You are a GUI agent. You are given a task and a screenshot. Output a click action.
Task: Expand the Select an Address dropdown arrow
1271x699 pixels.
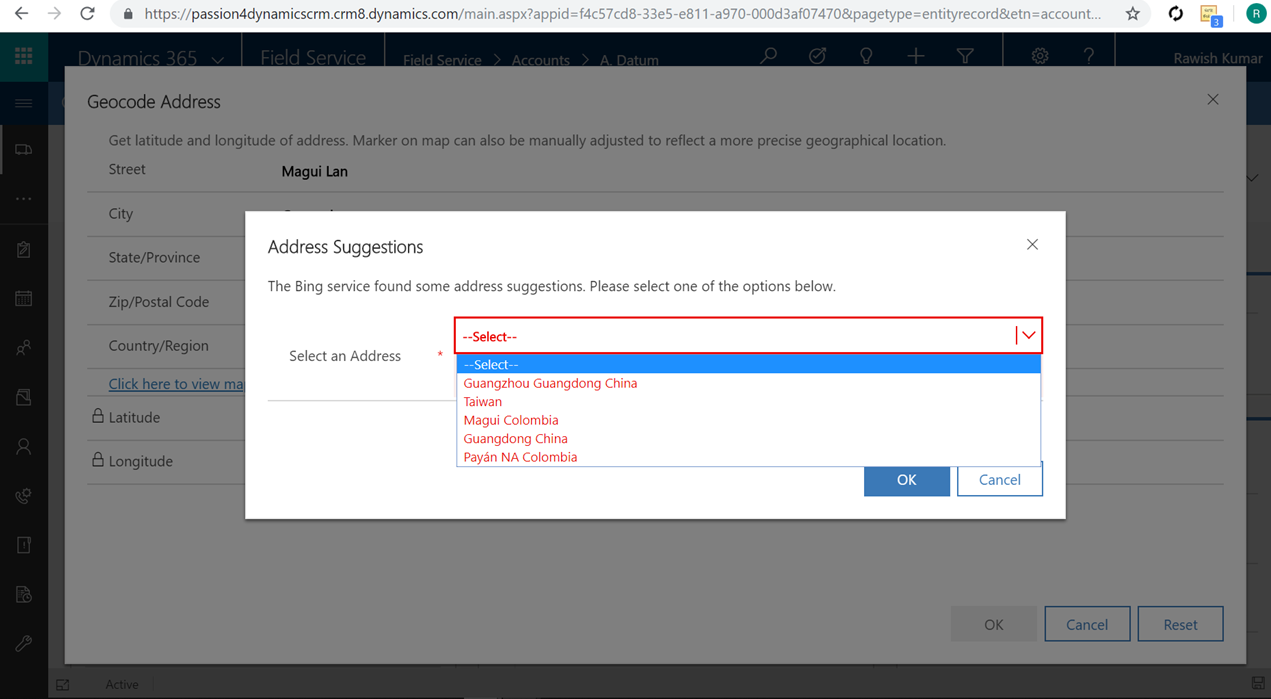tap(1028, 336)
